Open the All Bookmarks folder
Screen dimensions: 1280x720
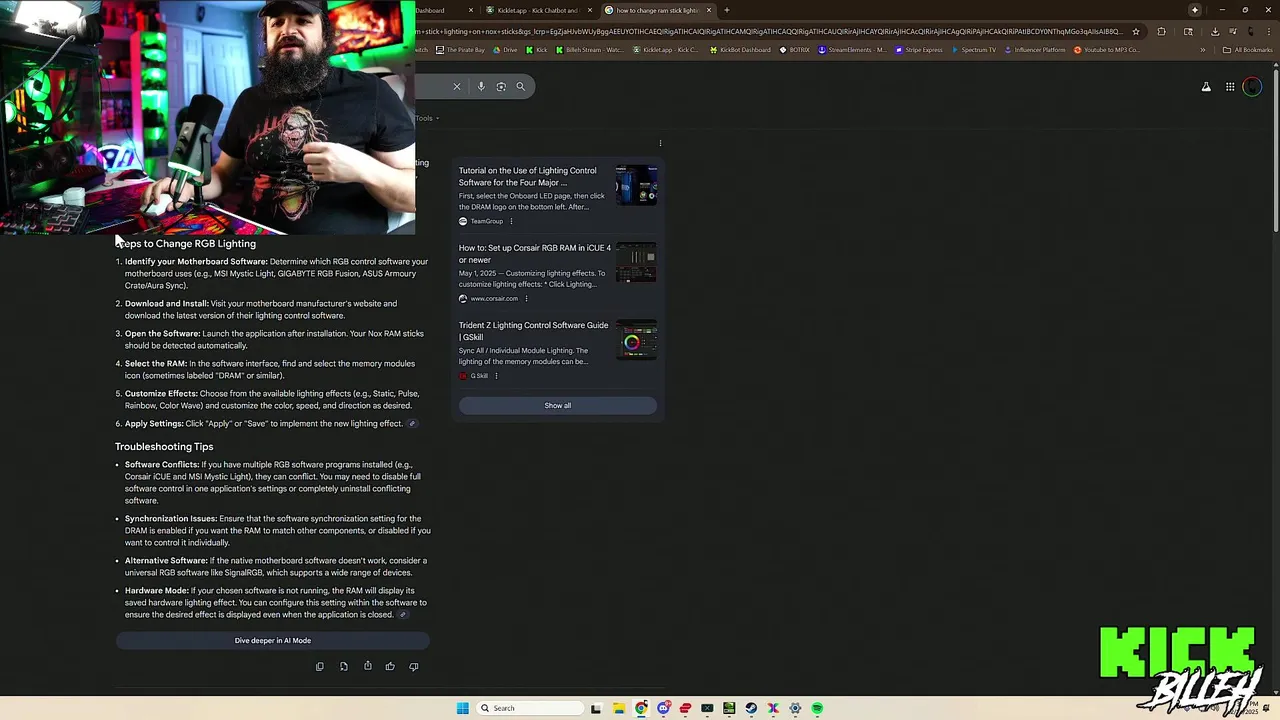(1247, 50)
